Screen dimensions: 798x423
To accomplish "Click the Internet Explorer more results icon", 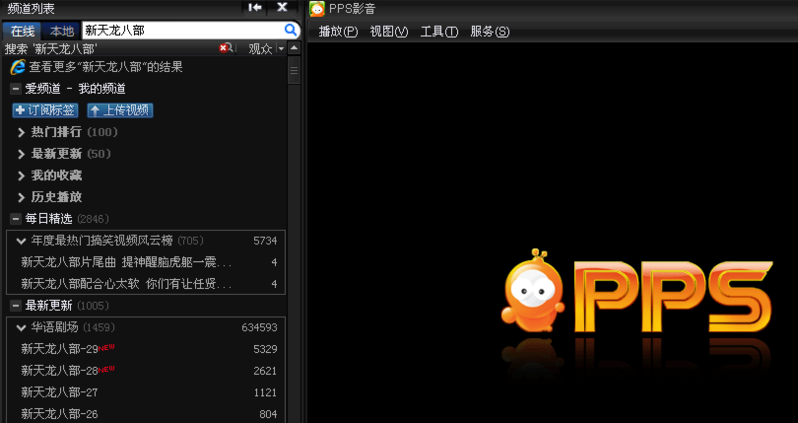I will [x=17, y=67].
